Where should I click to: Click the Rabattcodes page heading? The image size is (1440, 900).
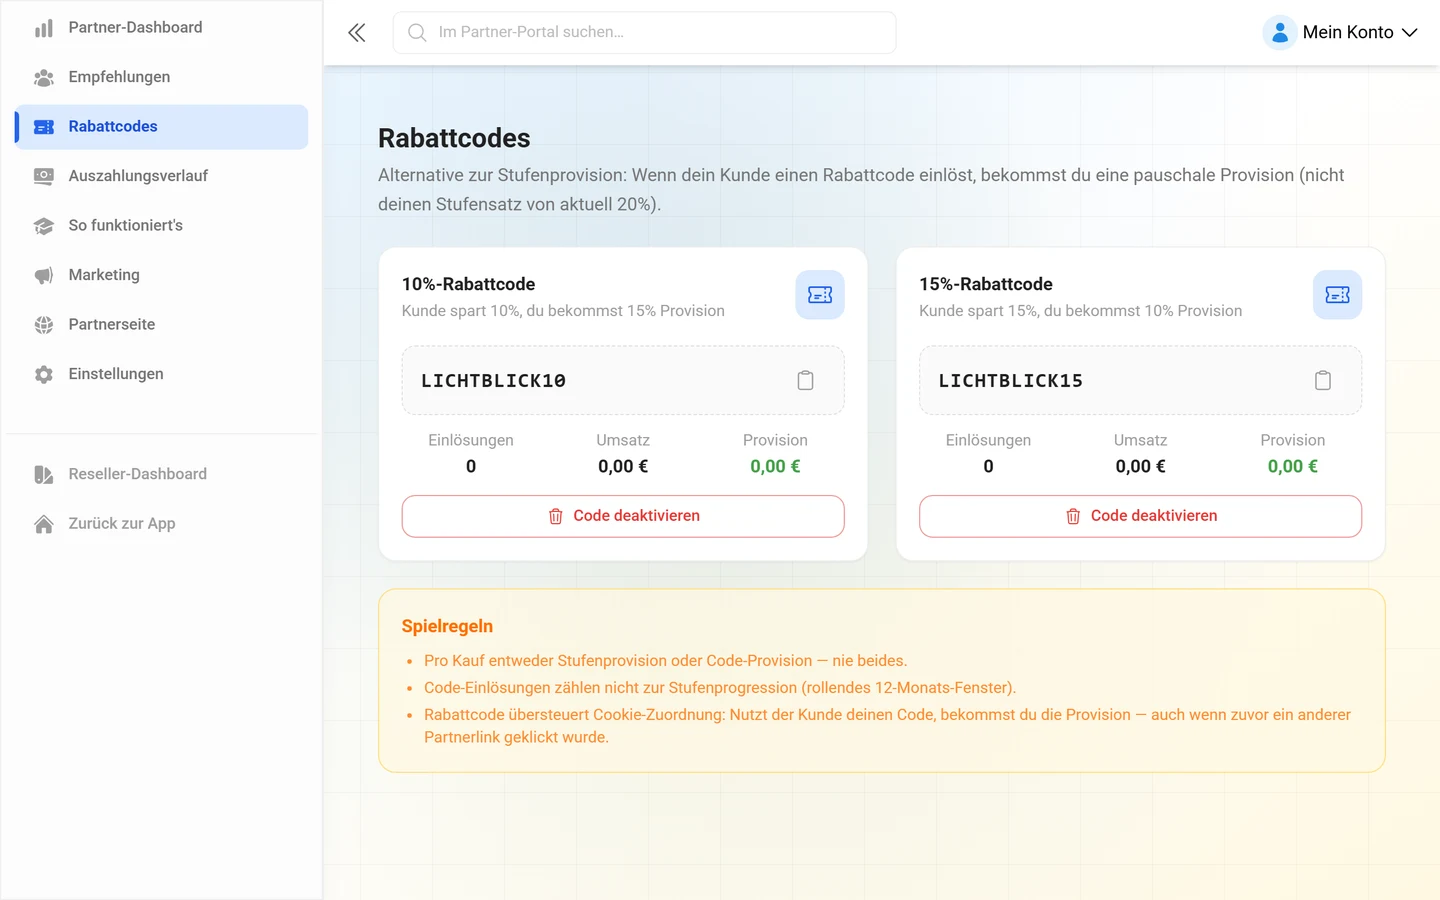click(454, 138)
